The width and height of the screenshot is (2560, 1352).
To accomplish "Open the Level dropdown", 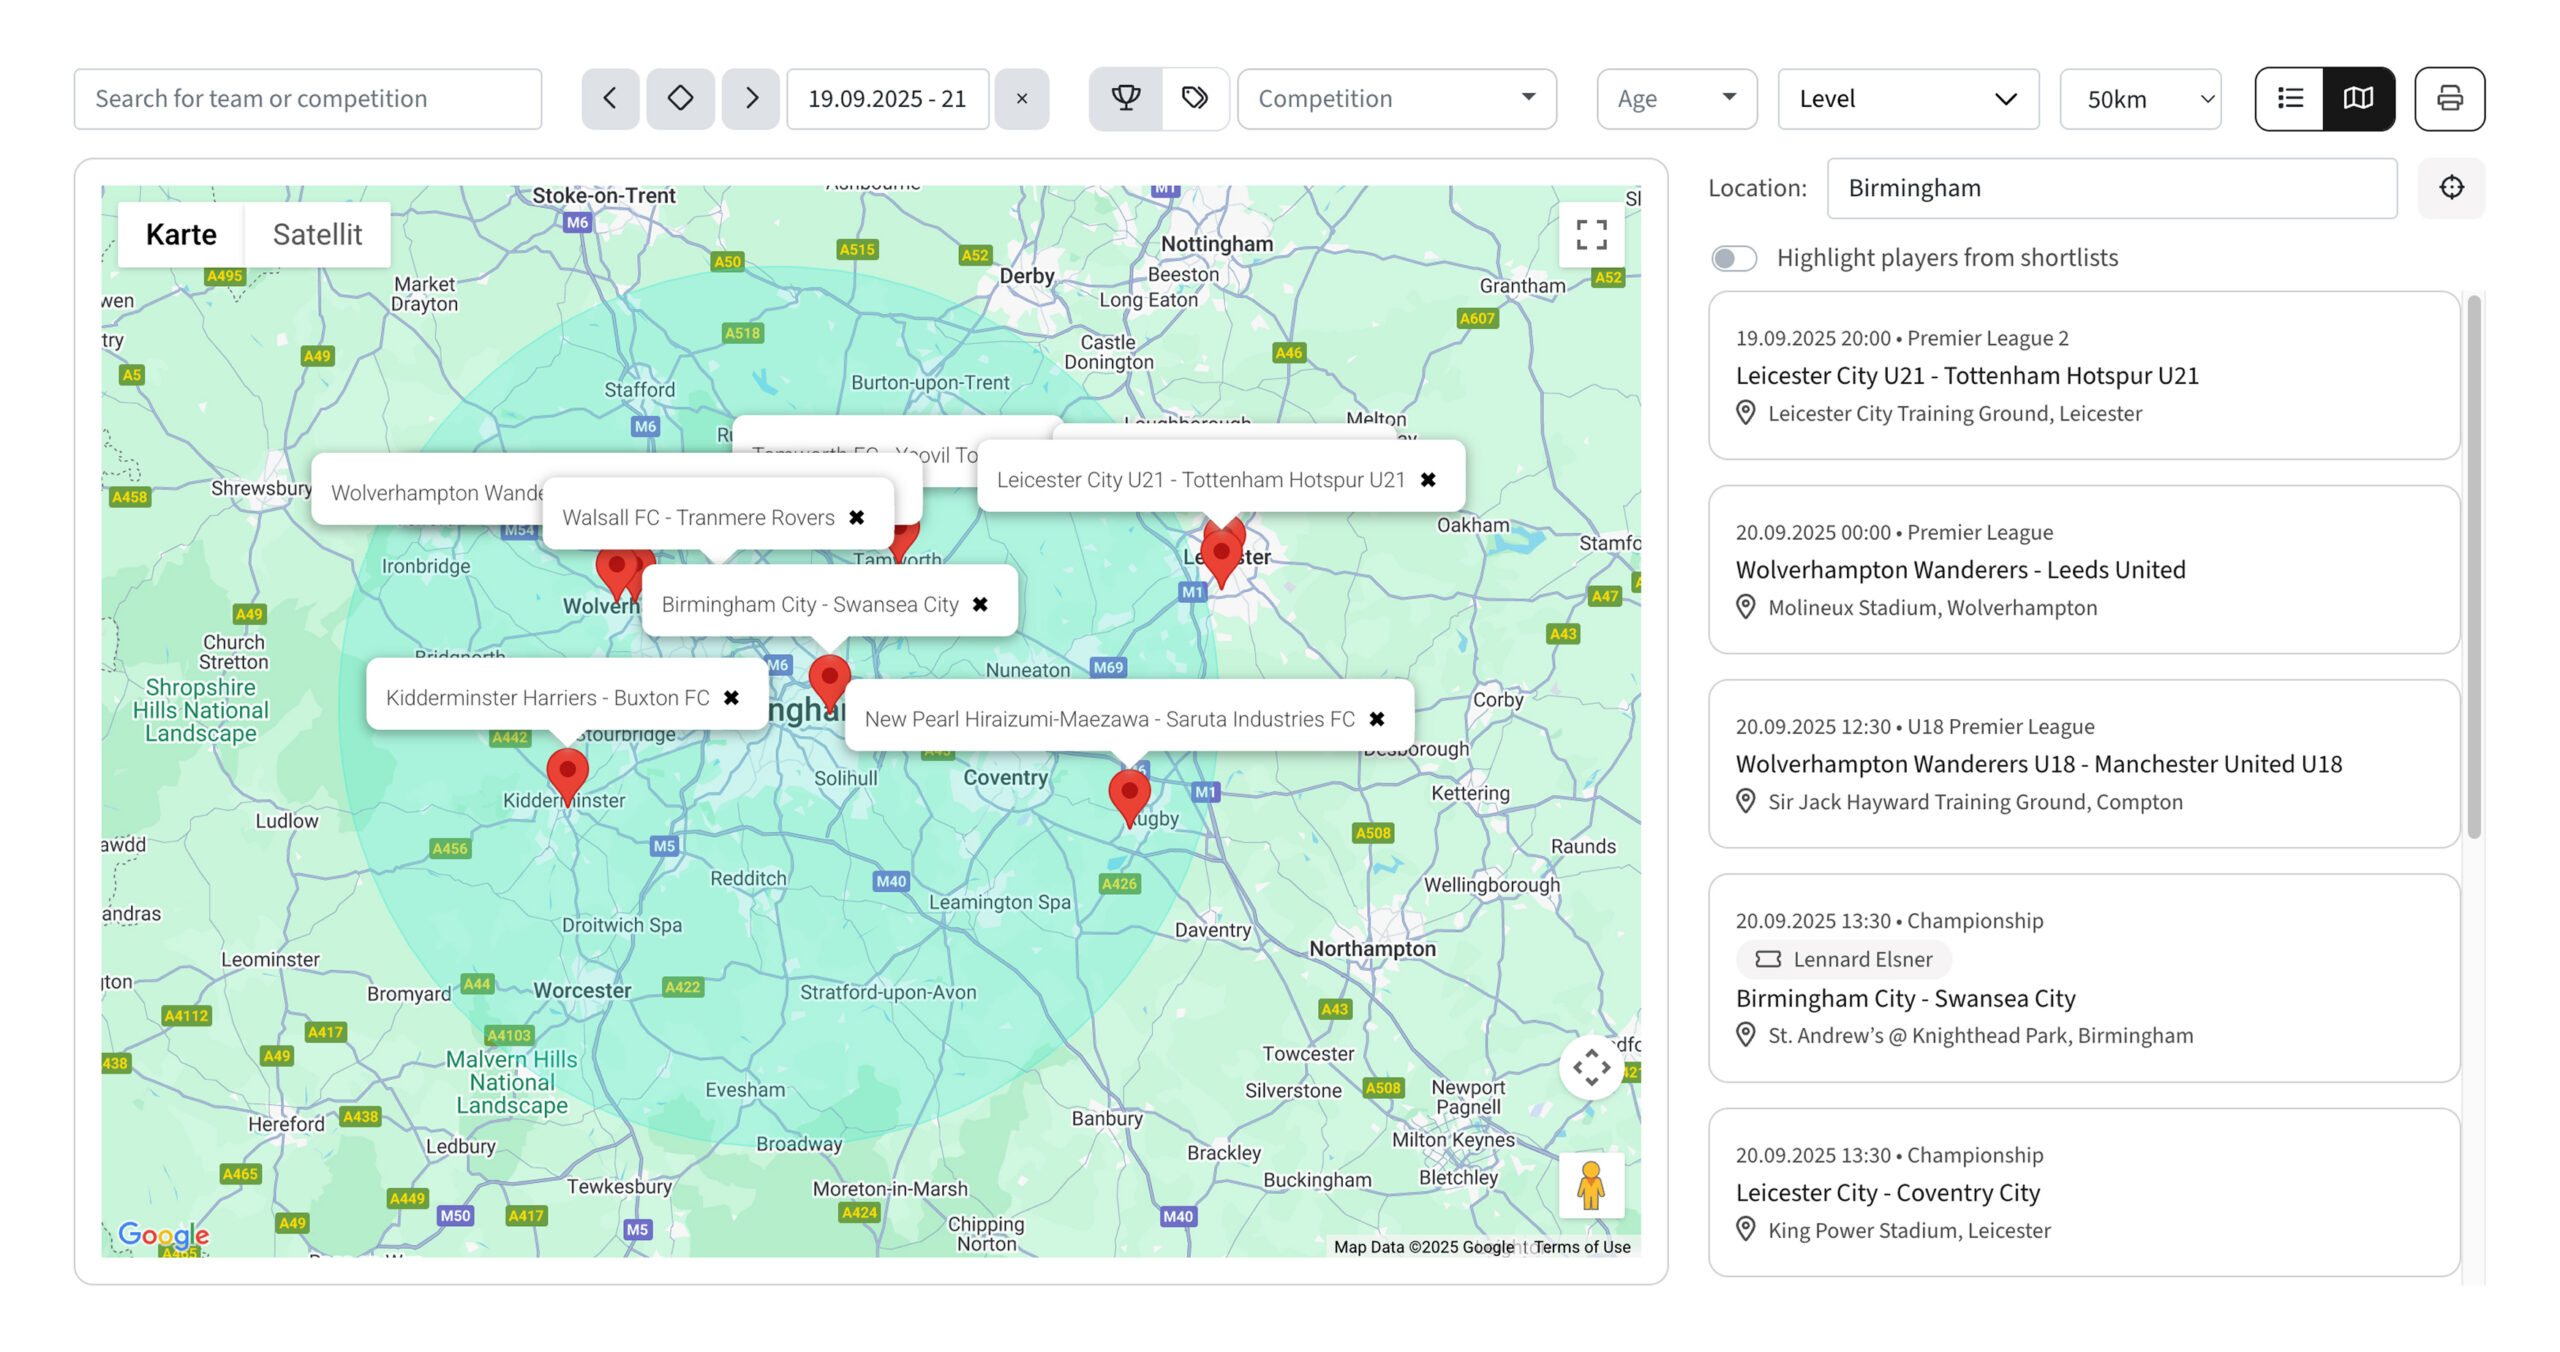I will click(1908, 98).
